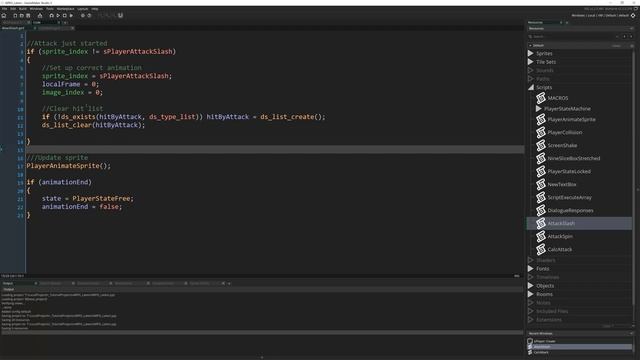
Task: Click the Open Project toolbar icon
Action: pyautogui.click(x=22, y=16)
